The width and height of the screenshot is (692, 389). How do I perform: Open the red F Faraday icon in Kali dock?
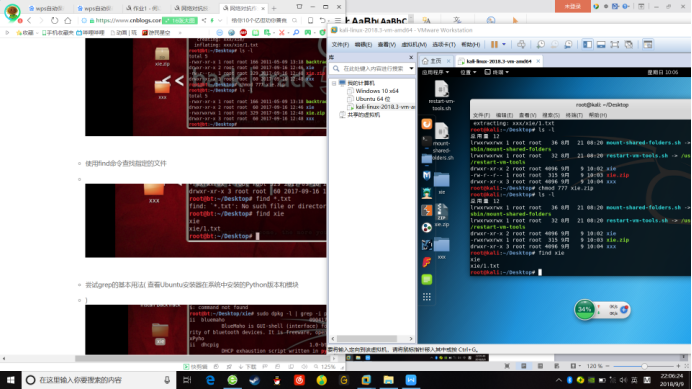pos(427,262)
